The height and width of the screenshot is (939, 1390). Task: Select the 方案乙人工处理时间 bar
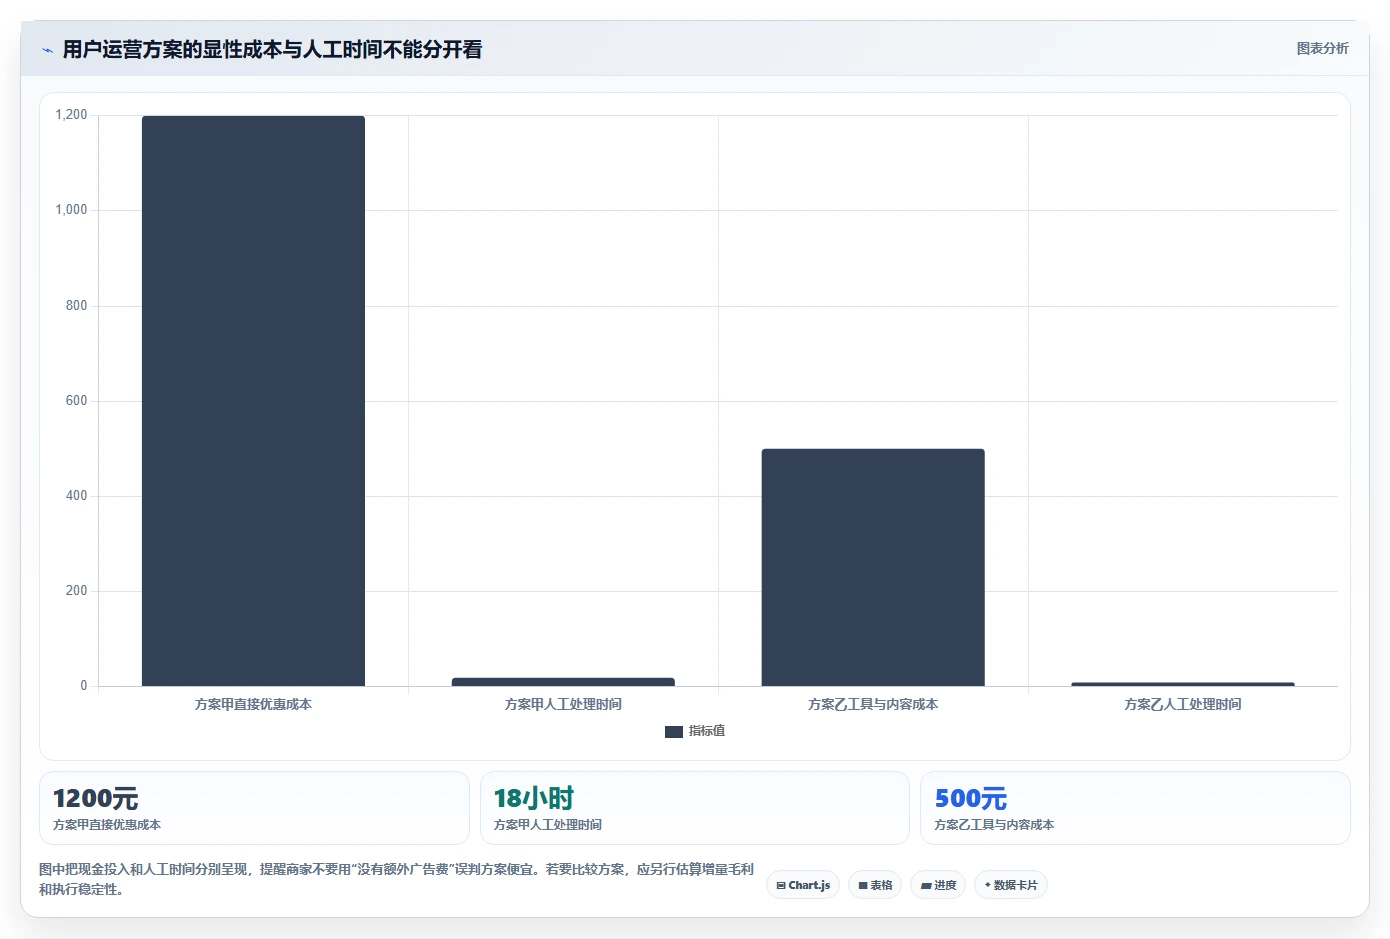coord(1183,684)
